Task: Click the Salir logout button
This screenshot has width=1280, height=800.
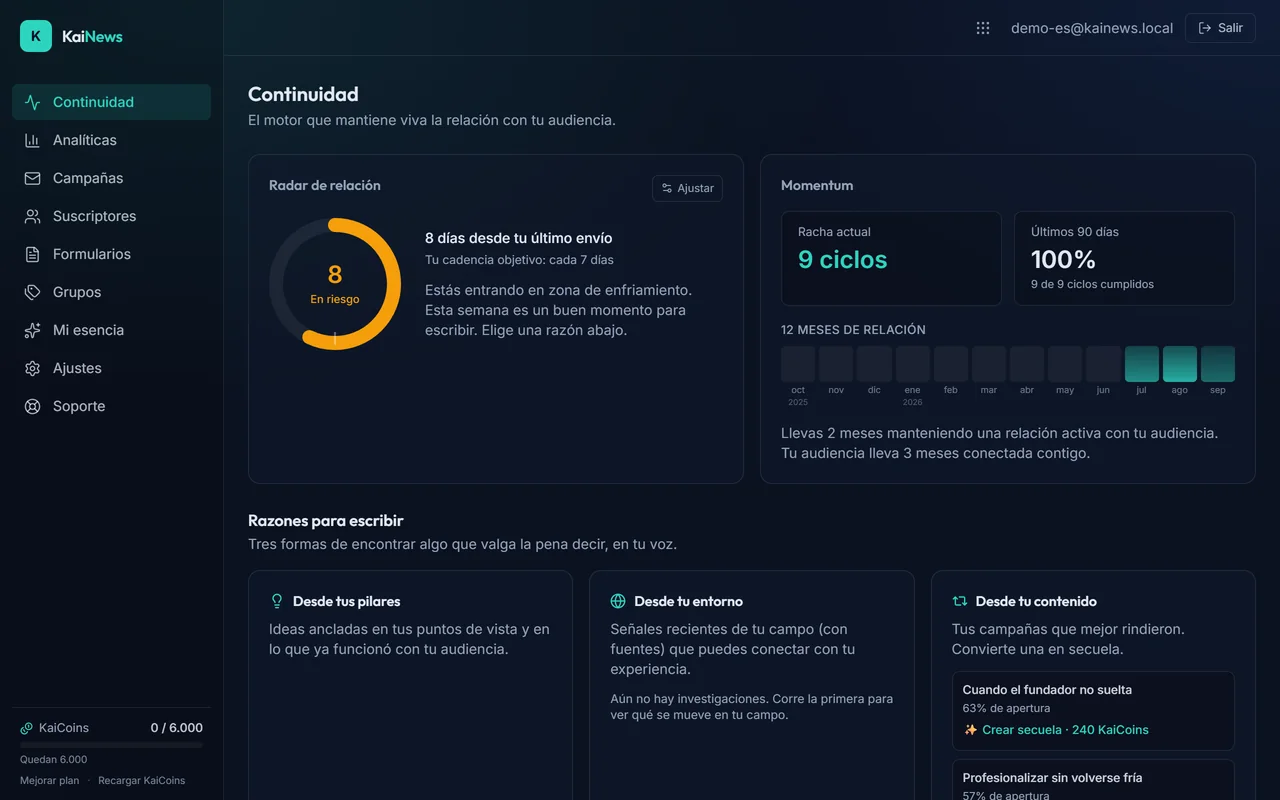Action: (x=1220, y=28)
